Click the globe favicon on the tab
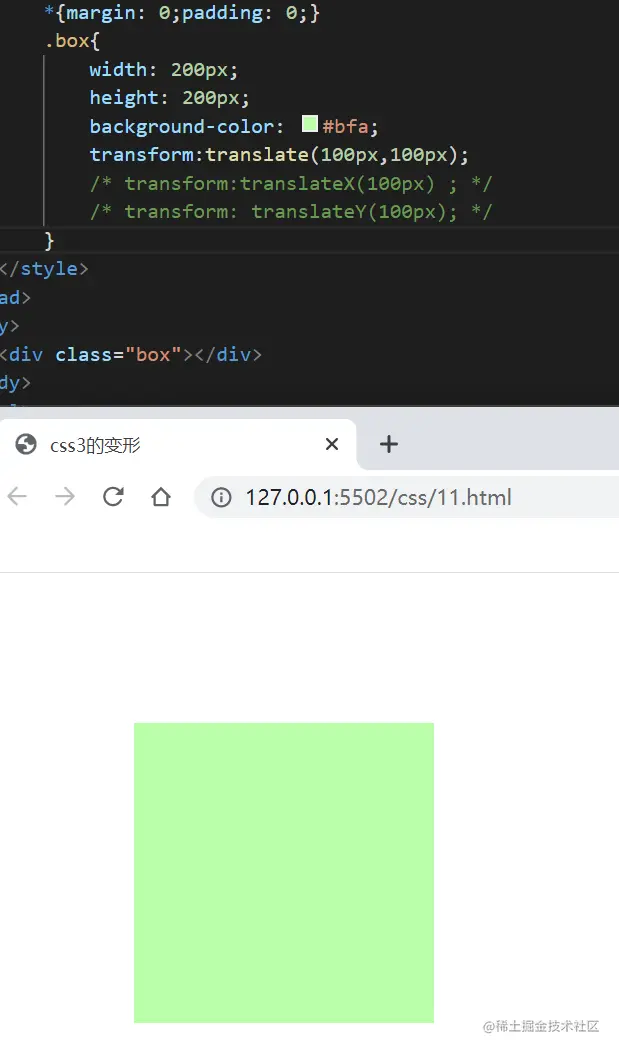Viewport: 619px width, 1053px height. coord(26,445)
